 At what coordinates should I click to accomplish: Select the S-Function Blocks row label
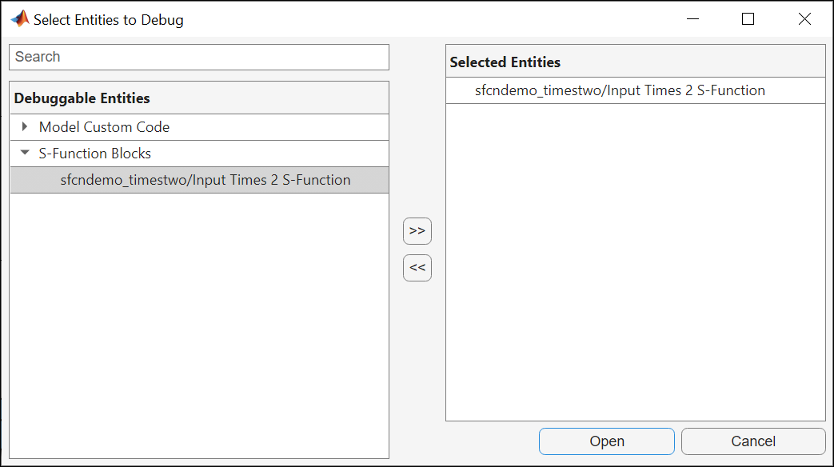point(95,154)
